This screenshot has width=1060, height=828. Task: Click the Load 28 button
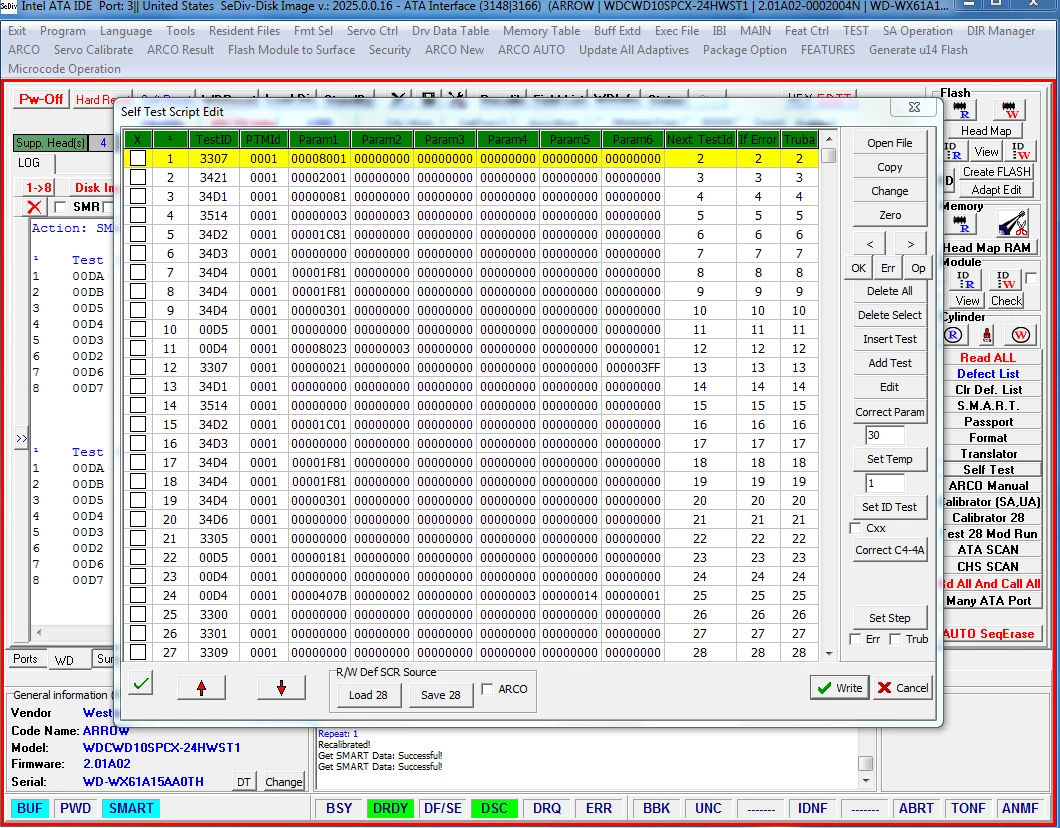[368, 695]
